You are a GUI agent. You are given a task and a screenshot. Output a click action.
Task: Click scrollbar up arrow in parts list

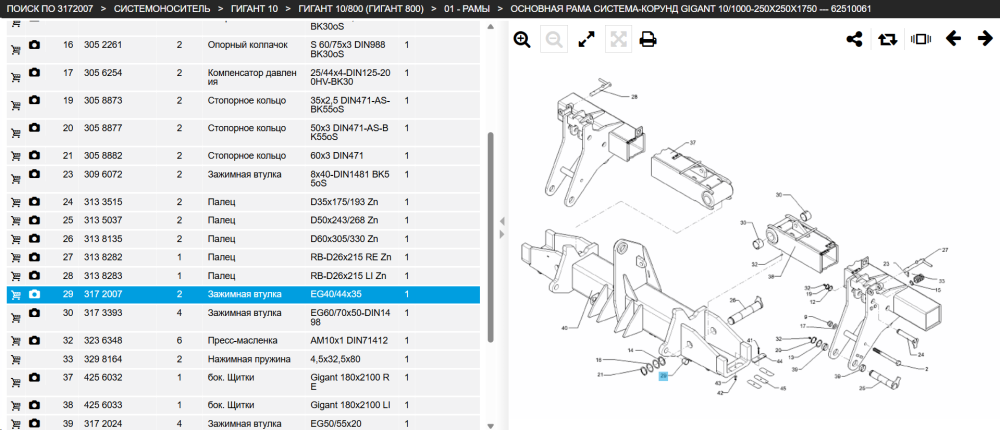(490, 27)
